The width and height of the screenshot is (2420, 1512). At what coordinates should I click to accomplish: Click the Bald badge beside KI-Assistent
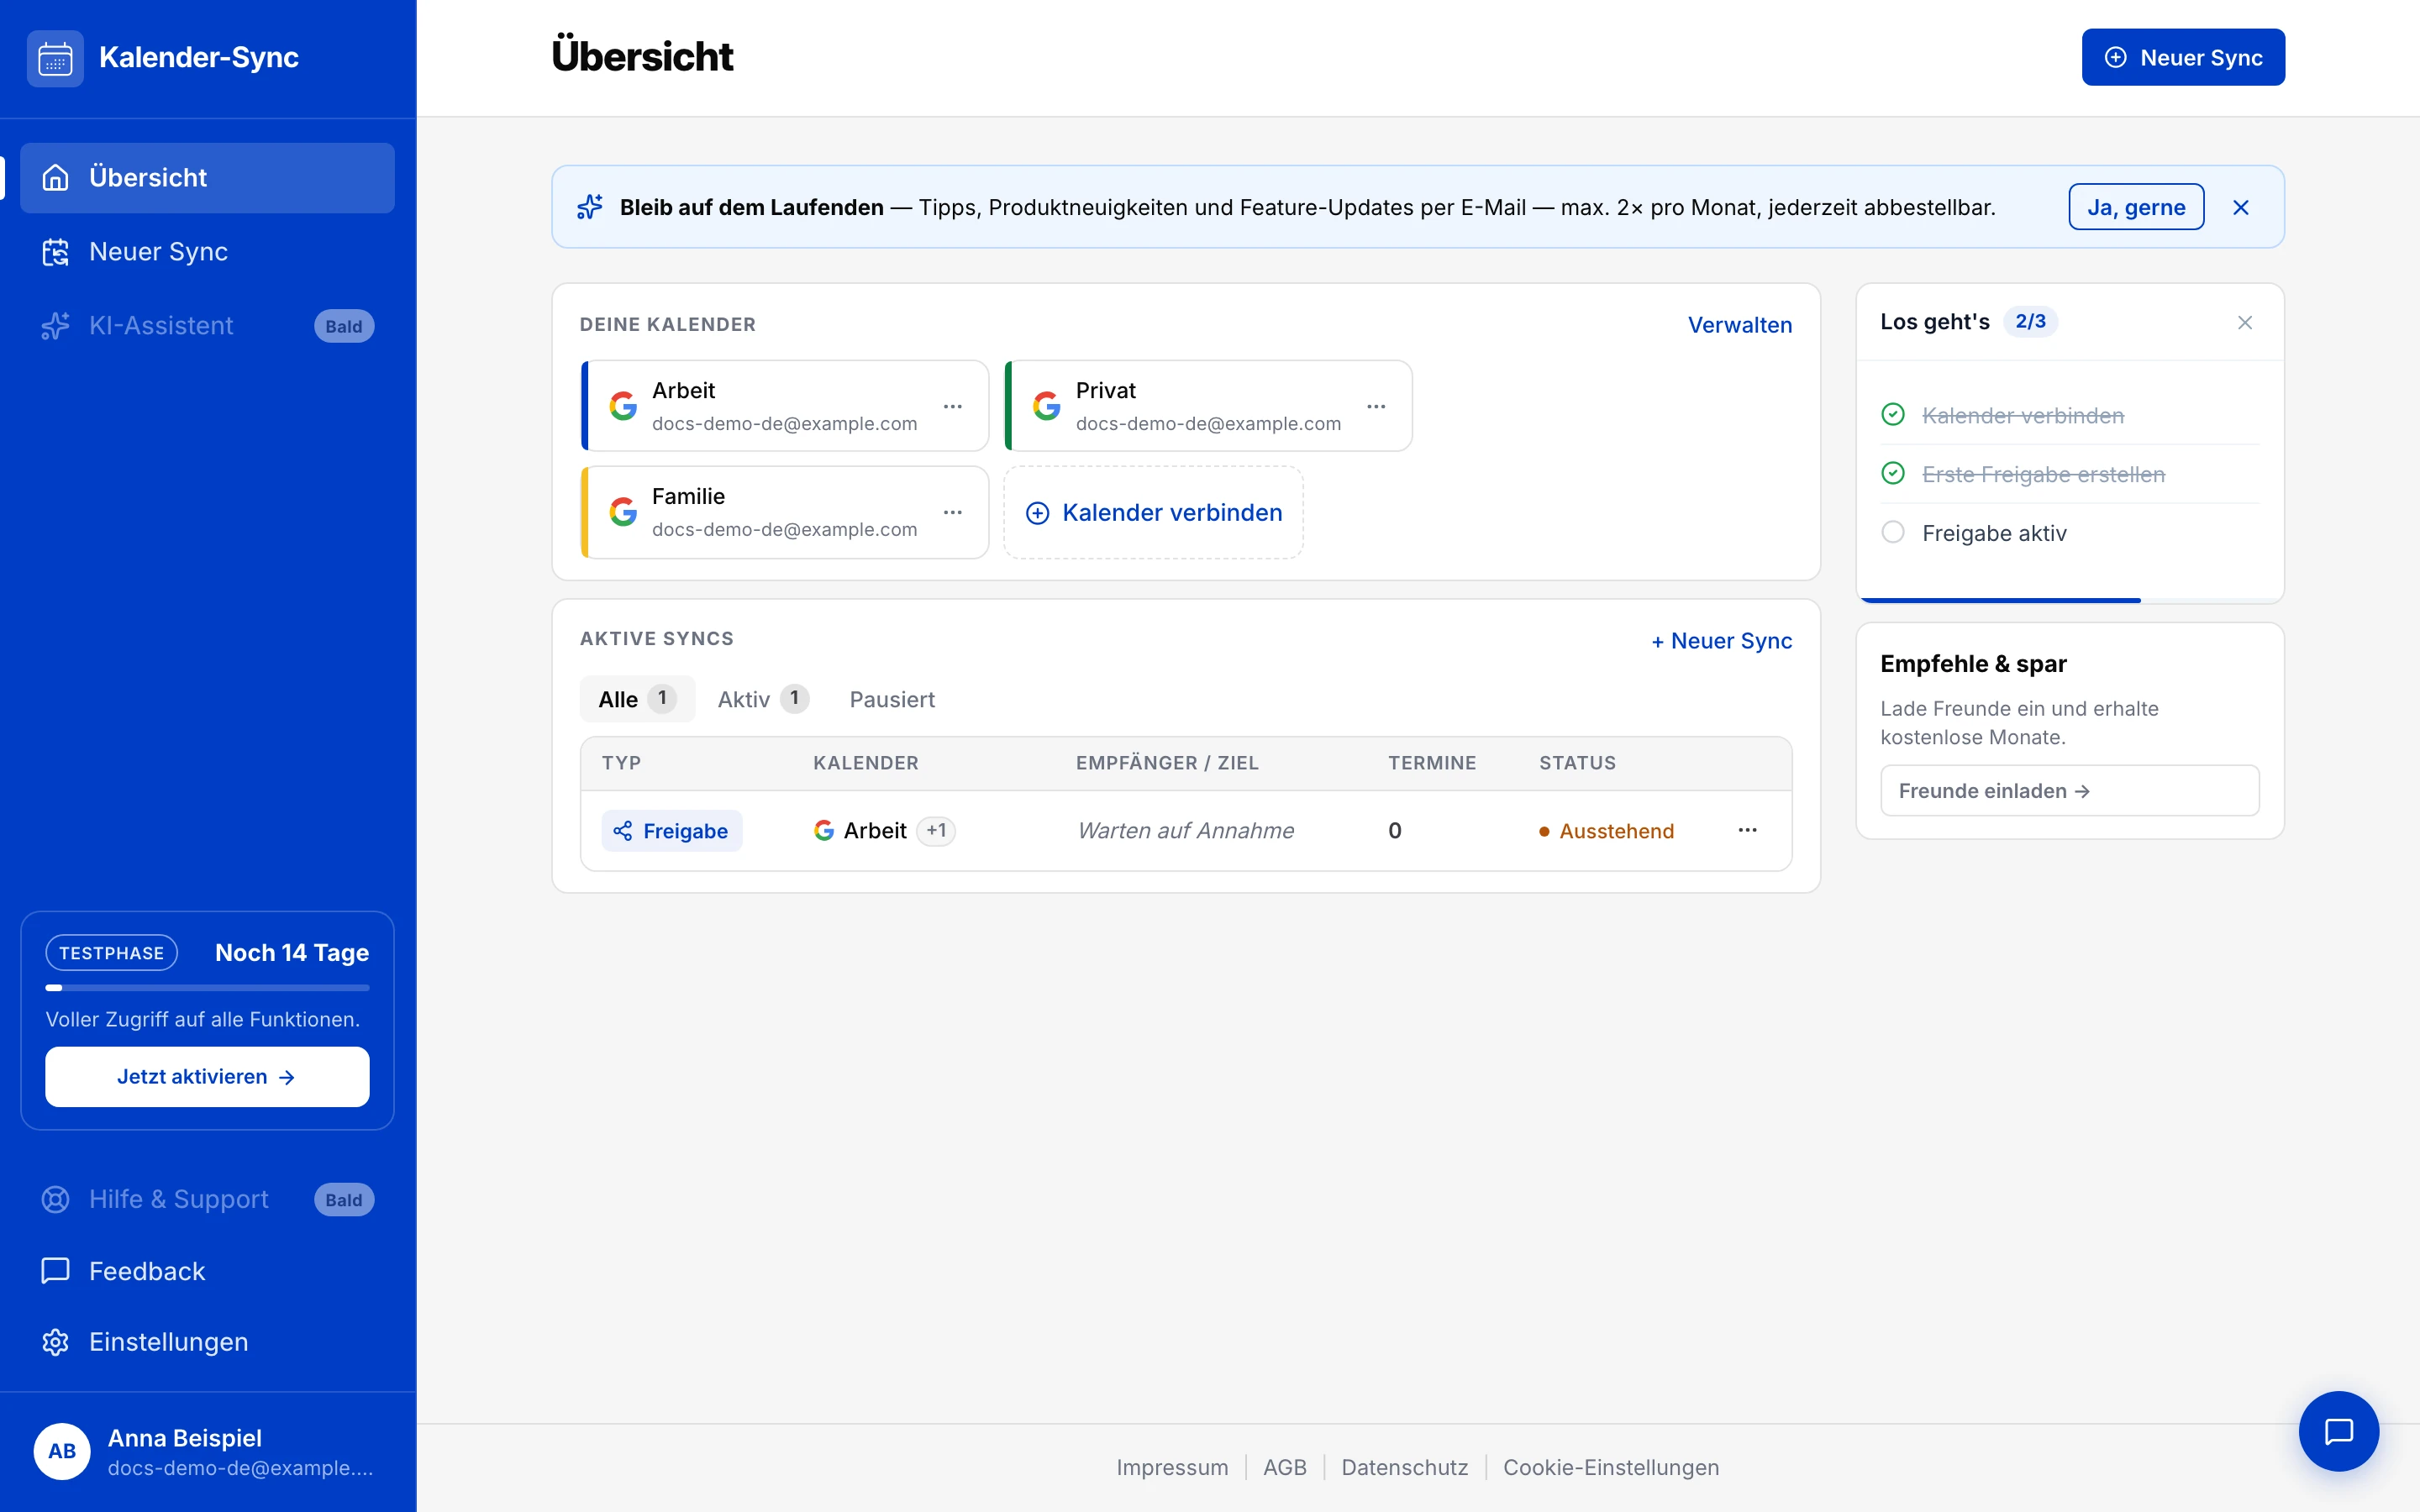[344, 326]
